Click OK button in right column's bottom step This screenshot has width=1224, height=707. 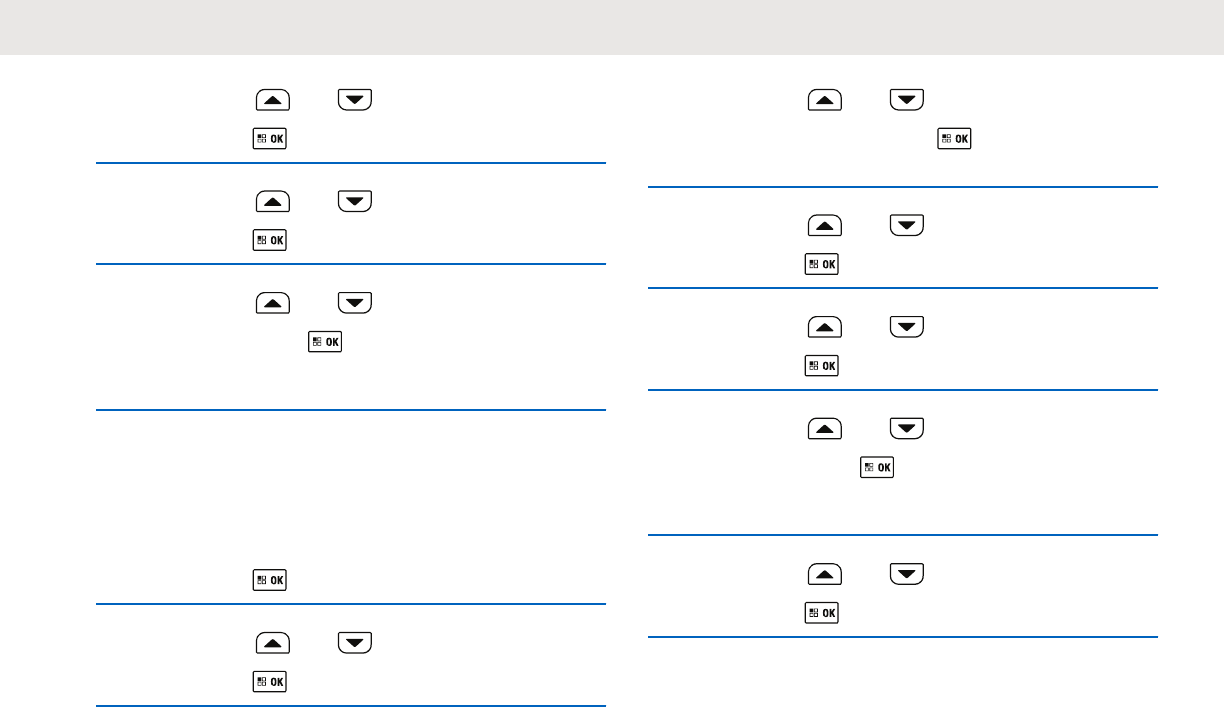click(x=822, y=612)
